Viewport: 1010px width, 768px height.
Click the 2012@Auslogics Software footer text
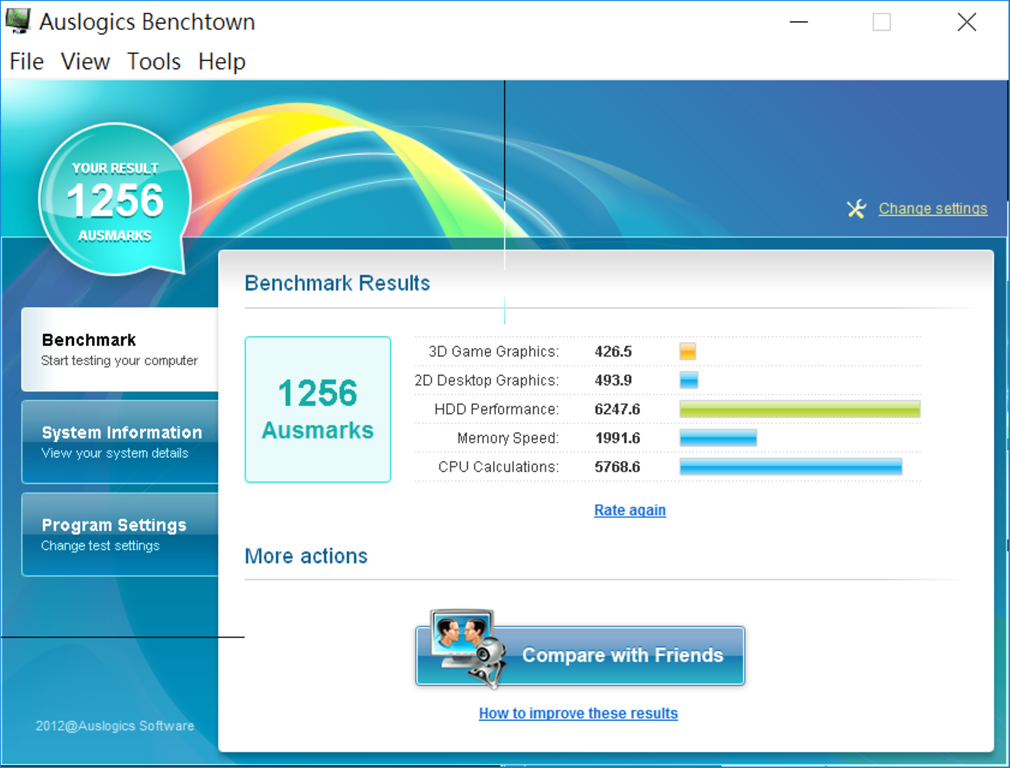115,725
